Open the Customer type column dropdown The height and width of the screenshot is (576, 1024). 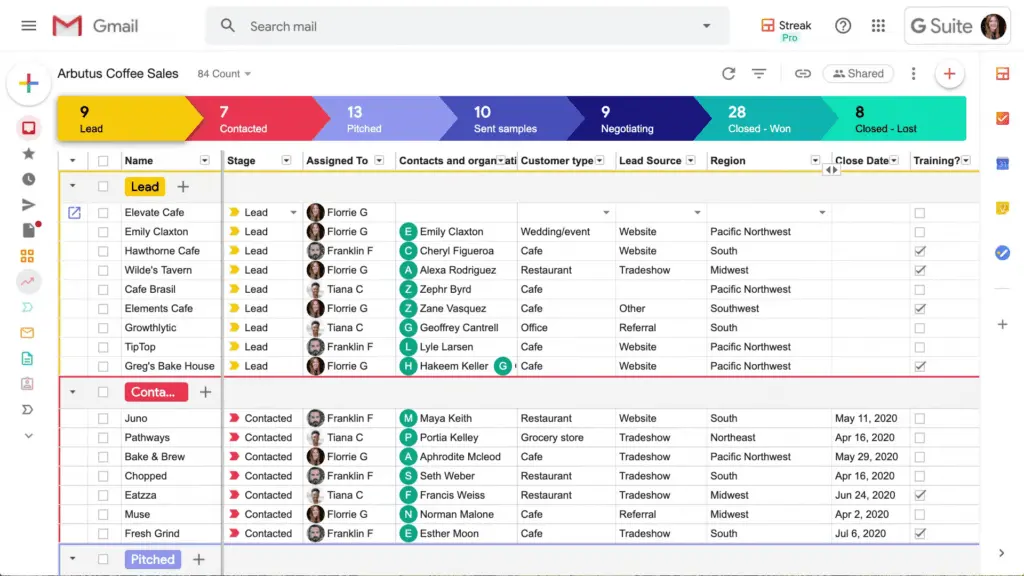pyautogui.click(x=600, y=161)
